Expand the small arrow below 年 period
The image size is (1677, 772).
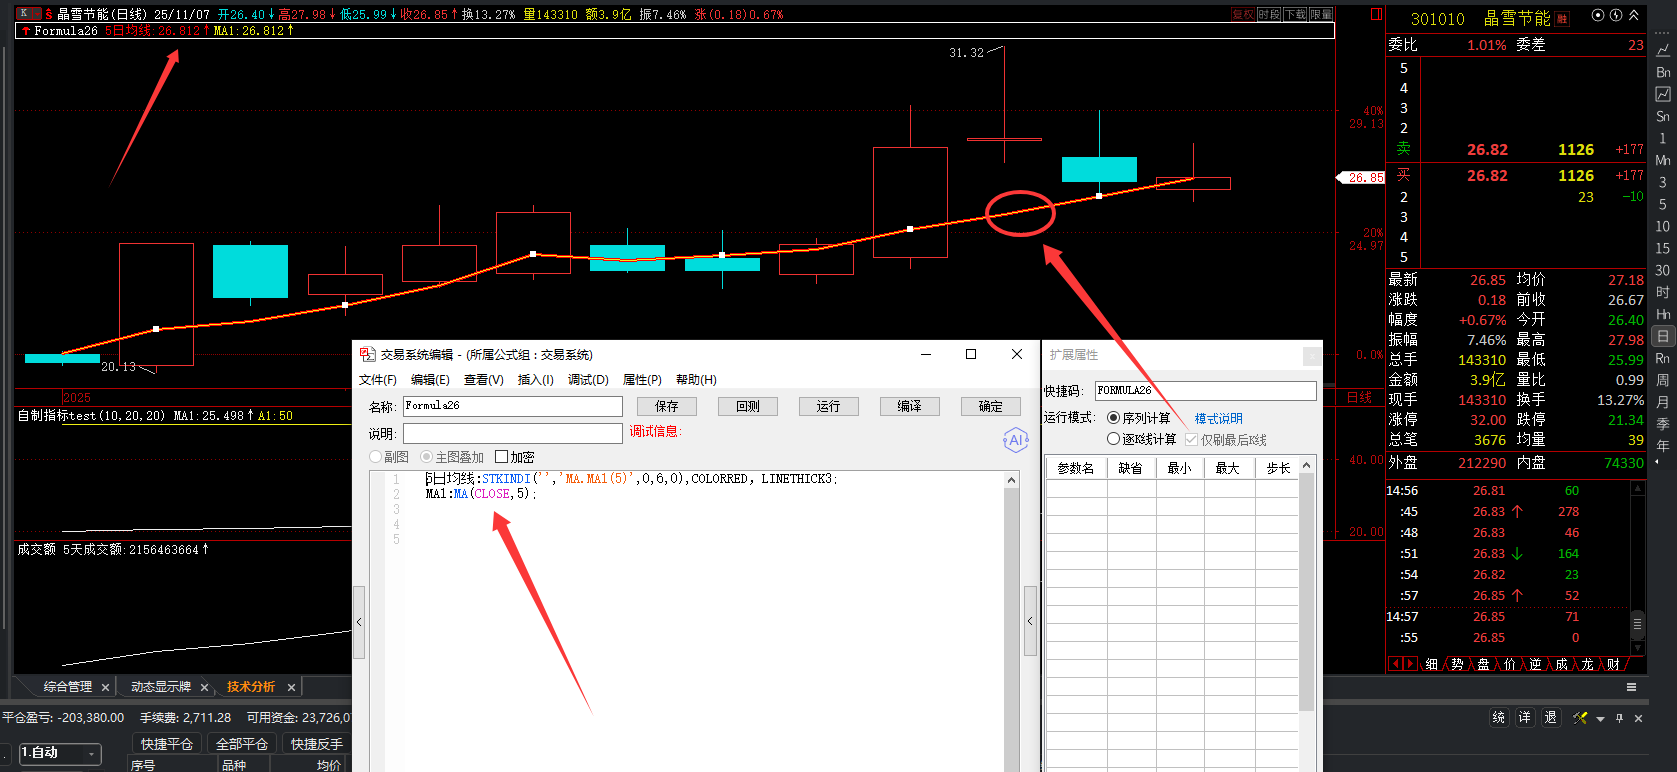tap(1657, 462)
